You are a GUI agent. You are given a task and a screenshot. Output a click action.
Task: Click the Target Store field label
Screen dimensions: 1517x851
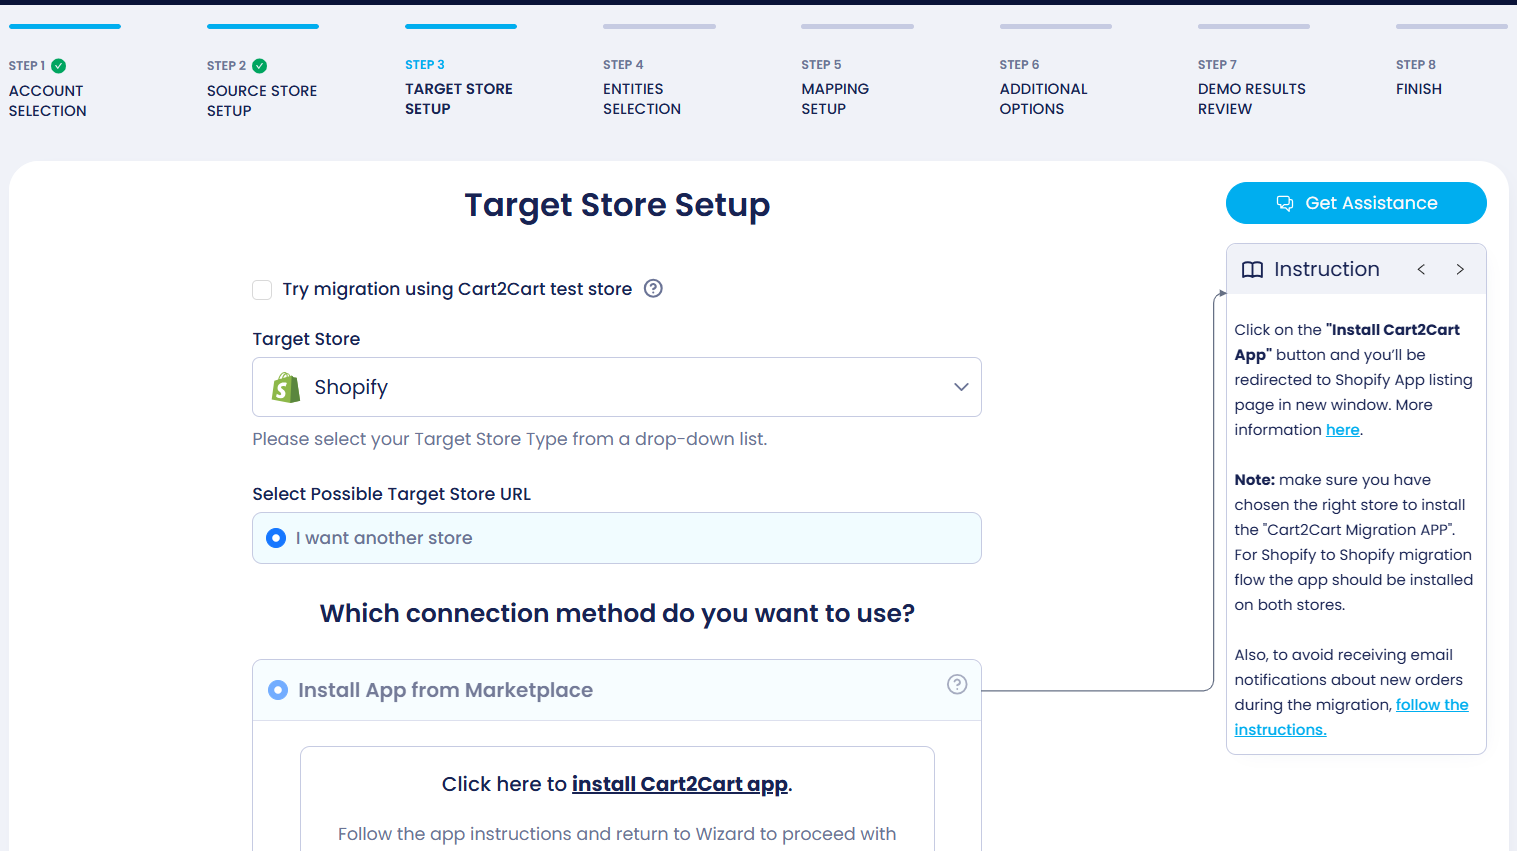[306, 339]
